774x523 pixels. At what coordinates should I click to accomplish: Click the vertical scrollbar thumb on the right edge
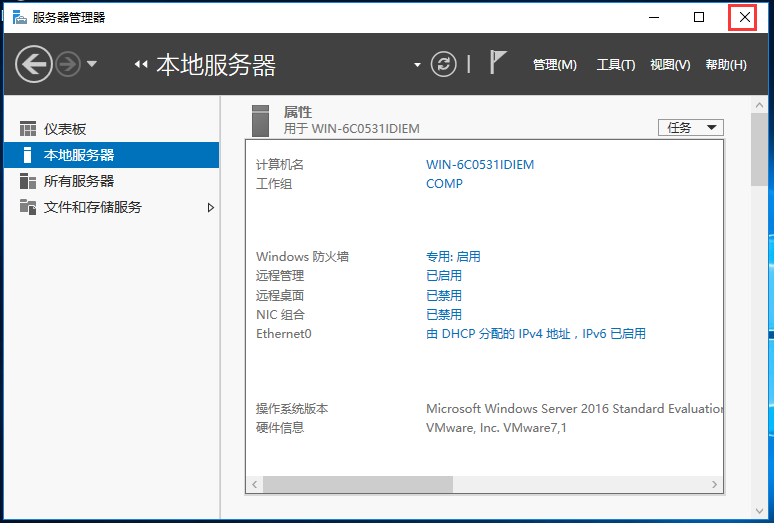click(x=759, y=149)
